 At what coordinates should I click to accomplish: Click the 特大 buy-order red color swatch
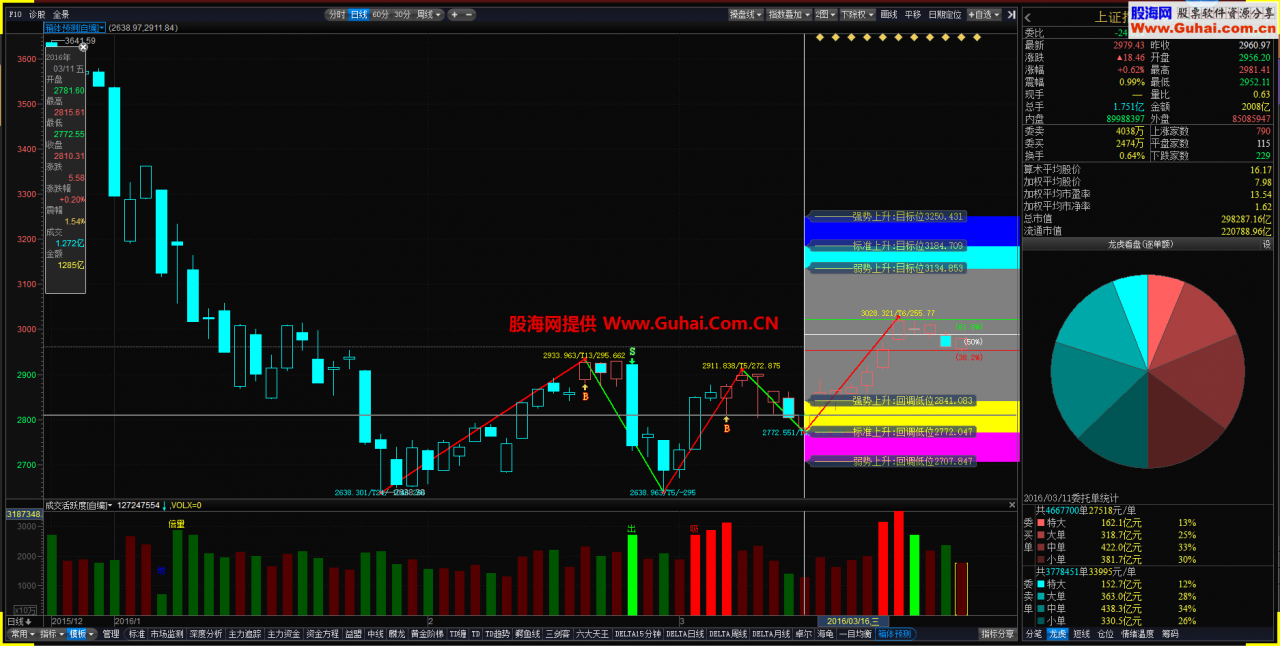pyautogui.click(x=1041, y=522)
